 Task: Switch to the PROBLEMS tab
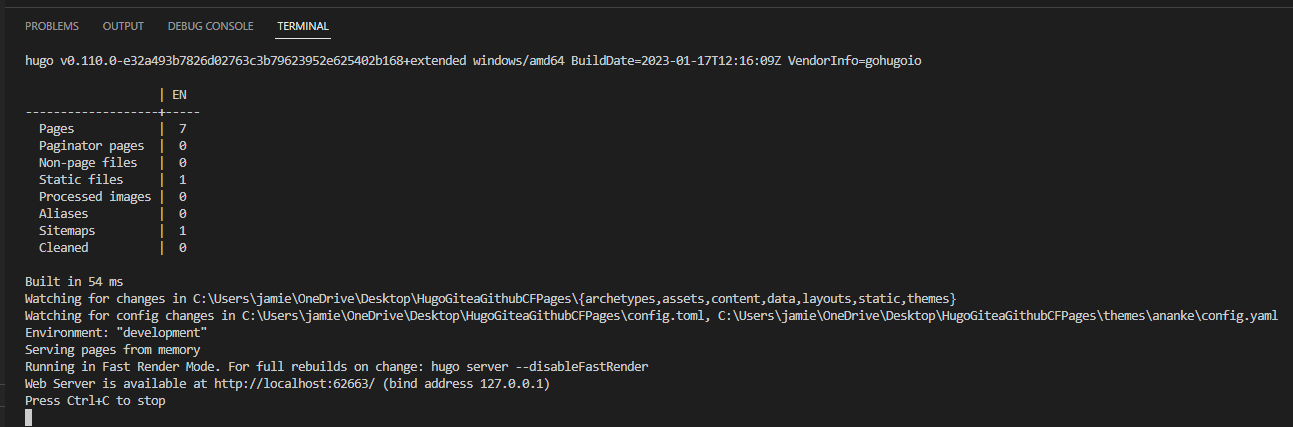point(52,26)
